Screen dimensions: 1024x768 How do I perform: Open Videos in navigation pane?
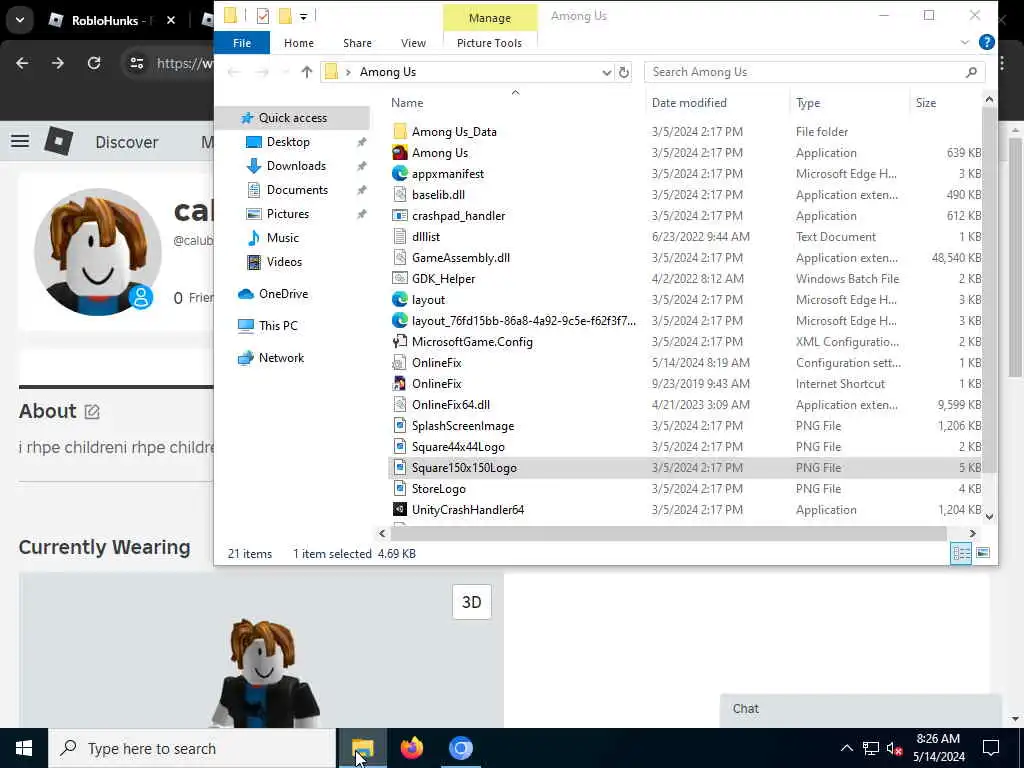tap(284, 262)
